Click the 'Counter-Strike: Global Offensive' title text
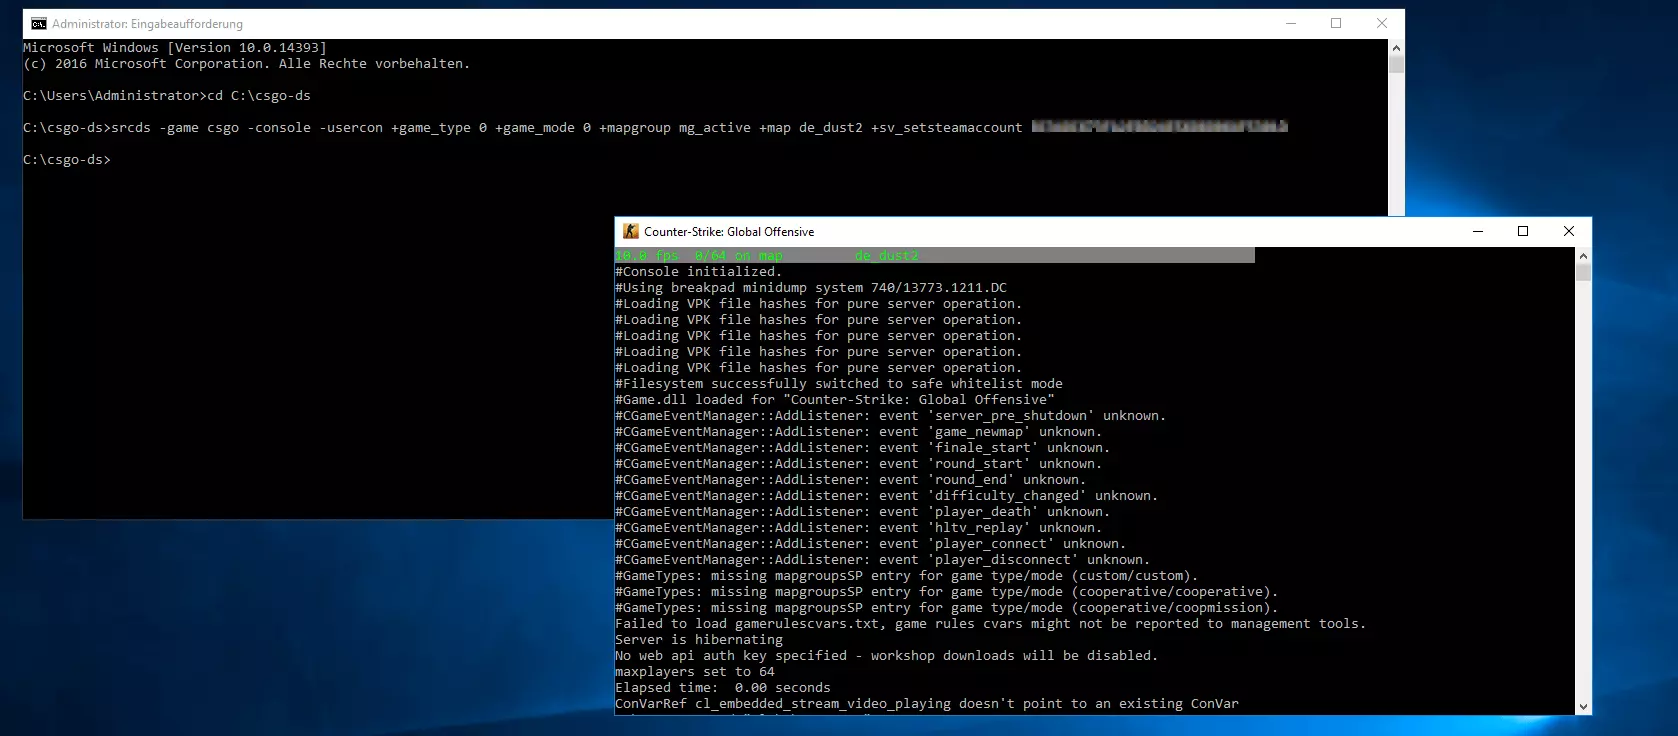The image size is (1678, 736). tap(729, 232)
